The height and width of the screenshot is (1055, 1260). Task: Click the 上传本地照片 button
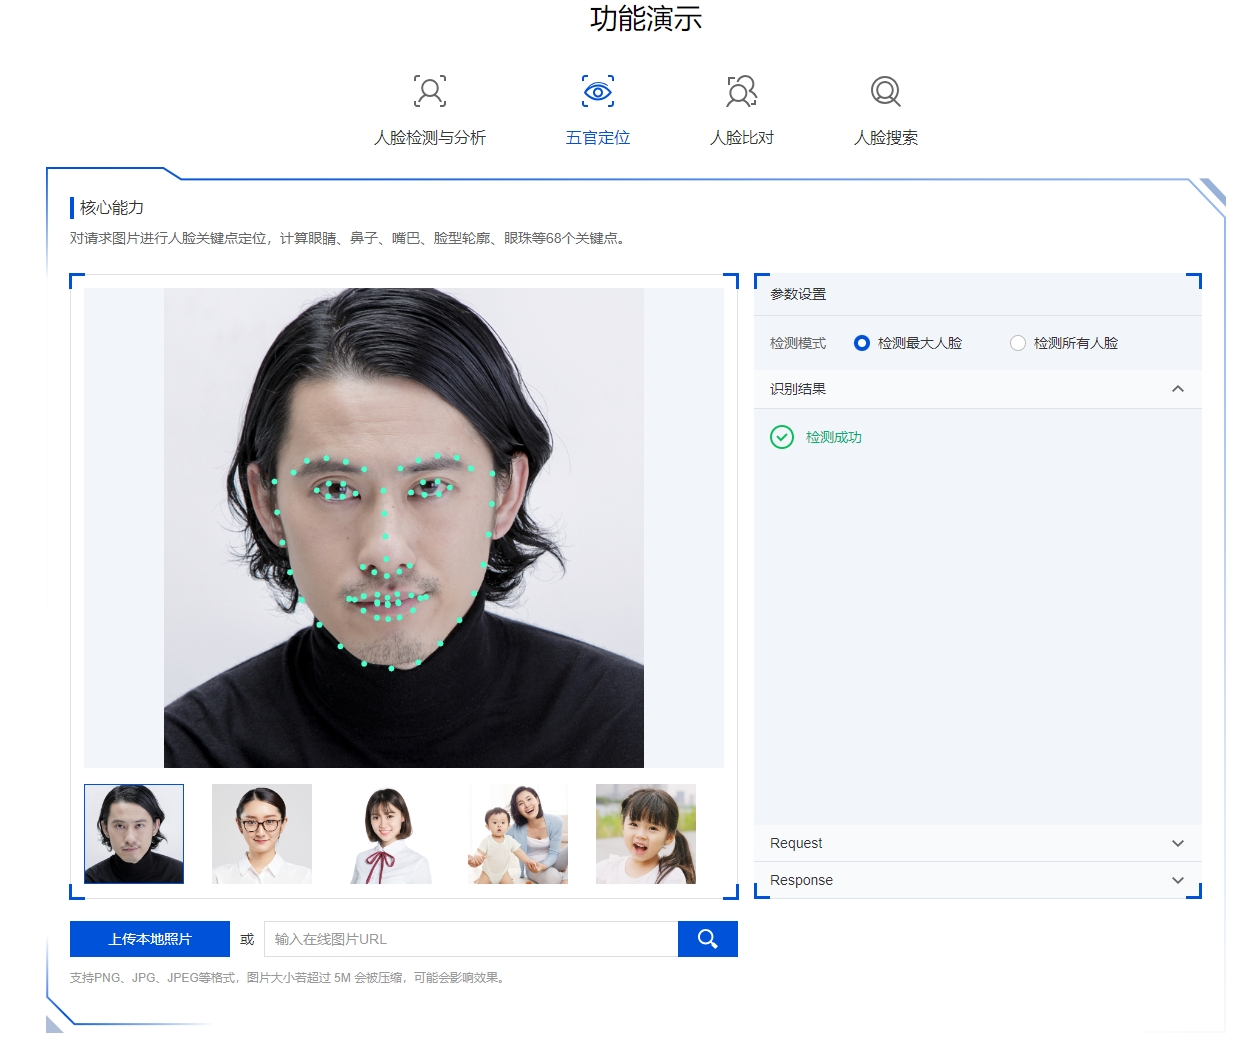(150, 939)
